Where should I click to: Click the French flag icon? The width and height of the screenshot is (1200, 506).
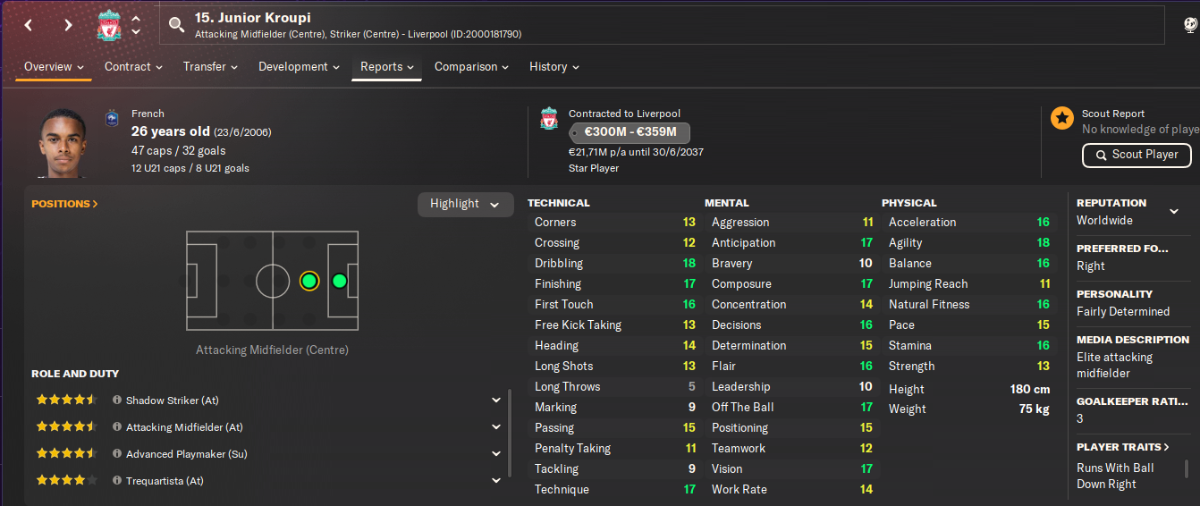click(x=110, y=119)
